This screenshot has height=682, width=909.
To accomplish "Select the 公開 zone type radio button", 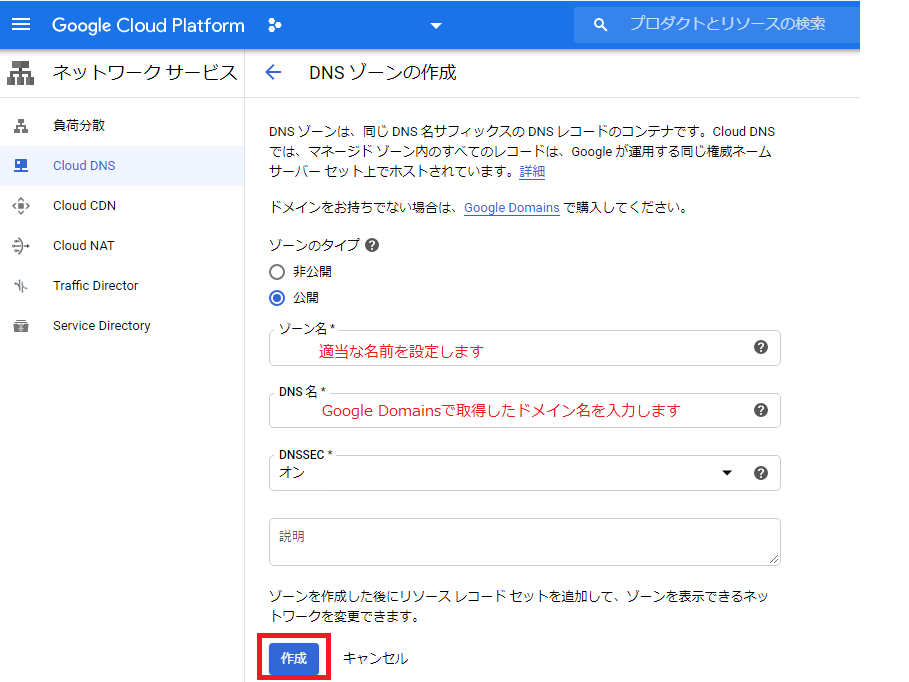I will click(276, 297).
